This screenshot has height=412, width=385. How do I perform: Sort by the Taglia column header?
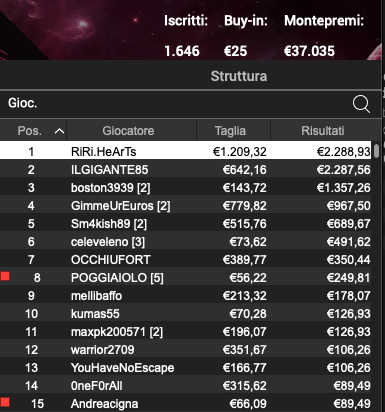[x=230, y=131]
